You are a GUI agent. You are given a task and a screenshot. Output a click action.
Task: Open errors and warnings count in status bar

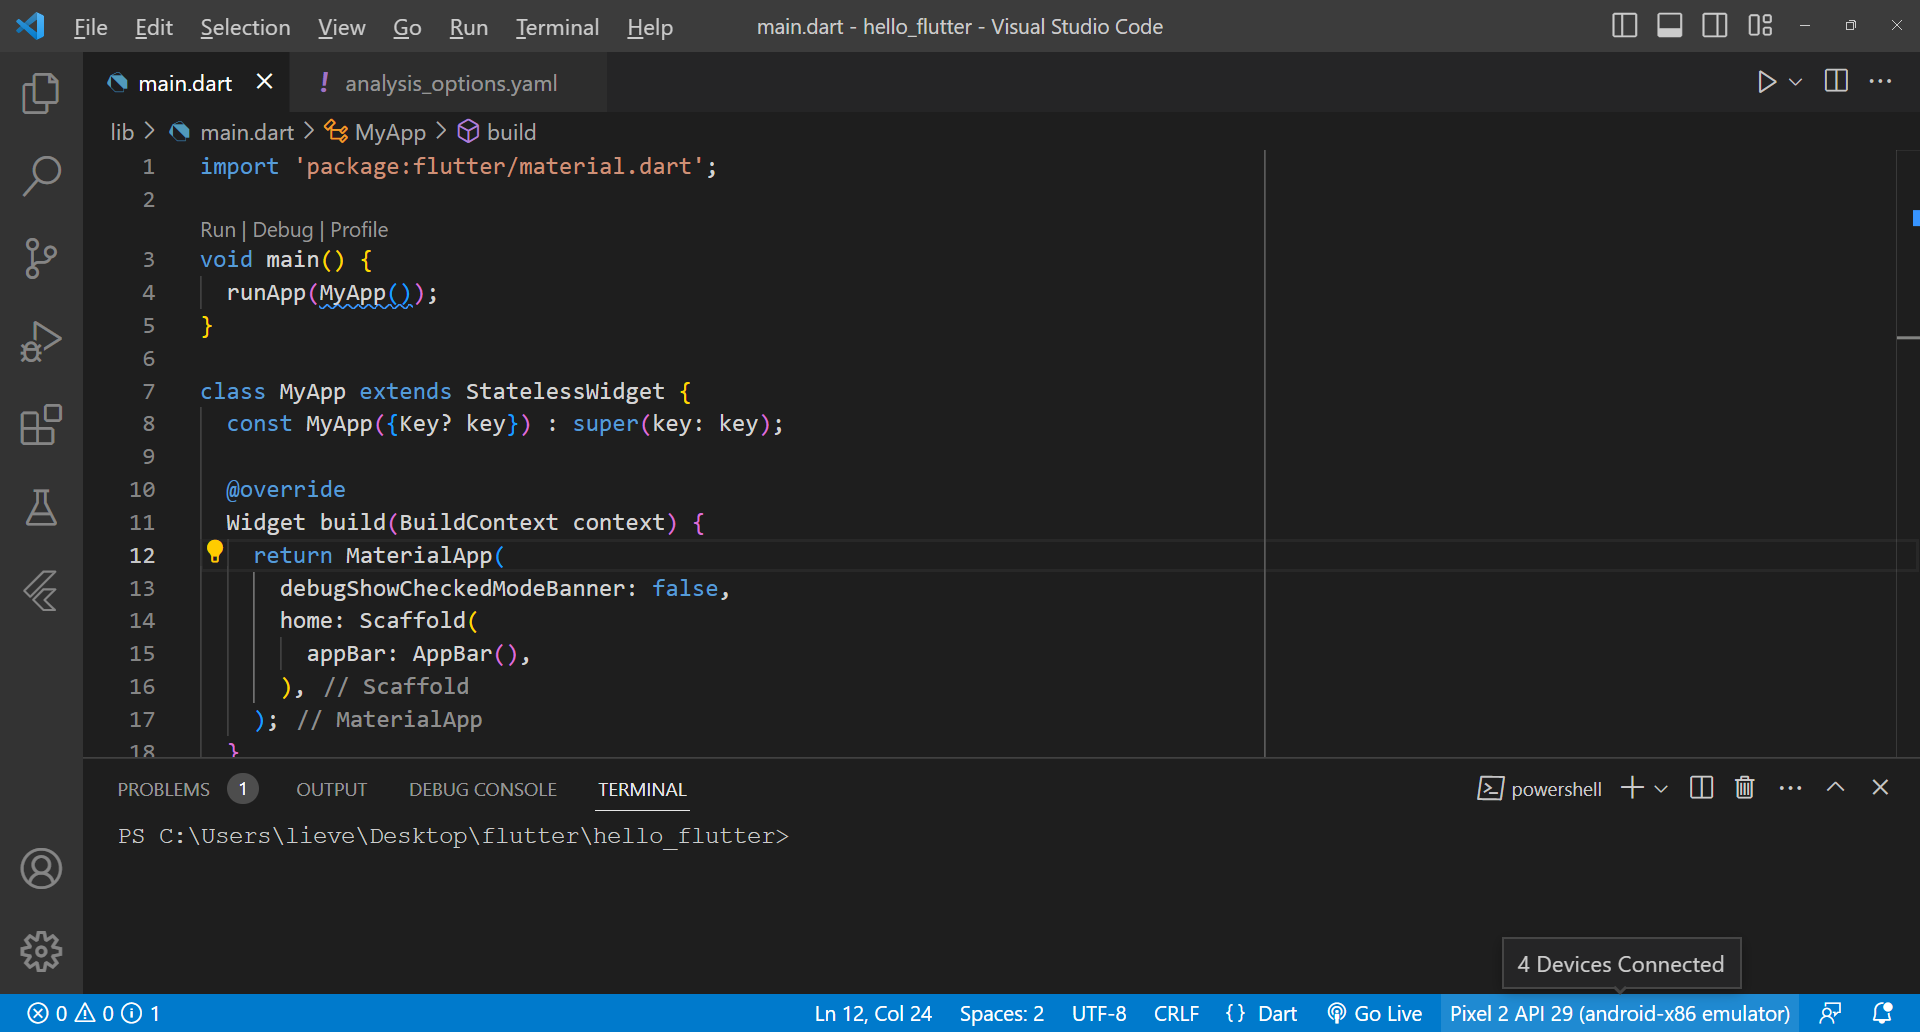(93, 1013)
